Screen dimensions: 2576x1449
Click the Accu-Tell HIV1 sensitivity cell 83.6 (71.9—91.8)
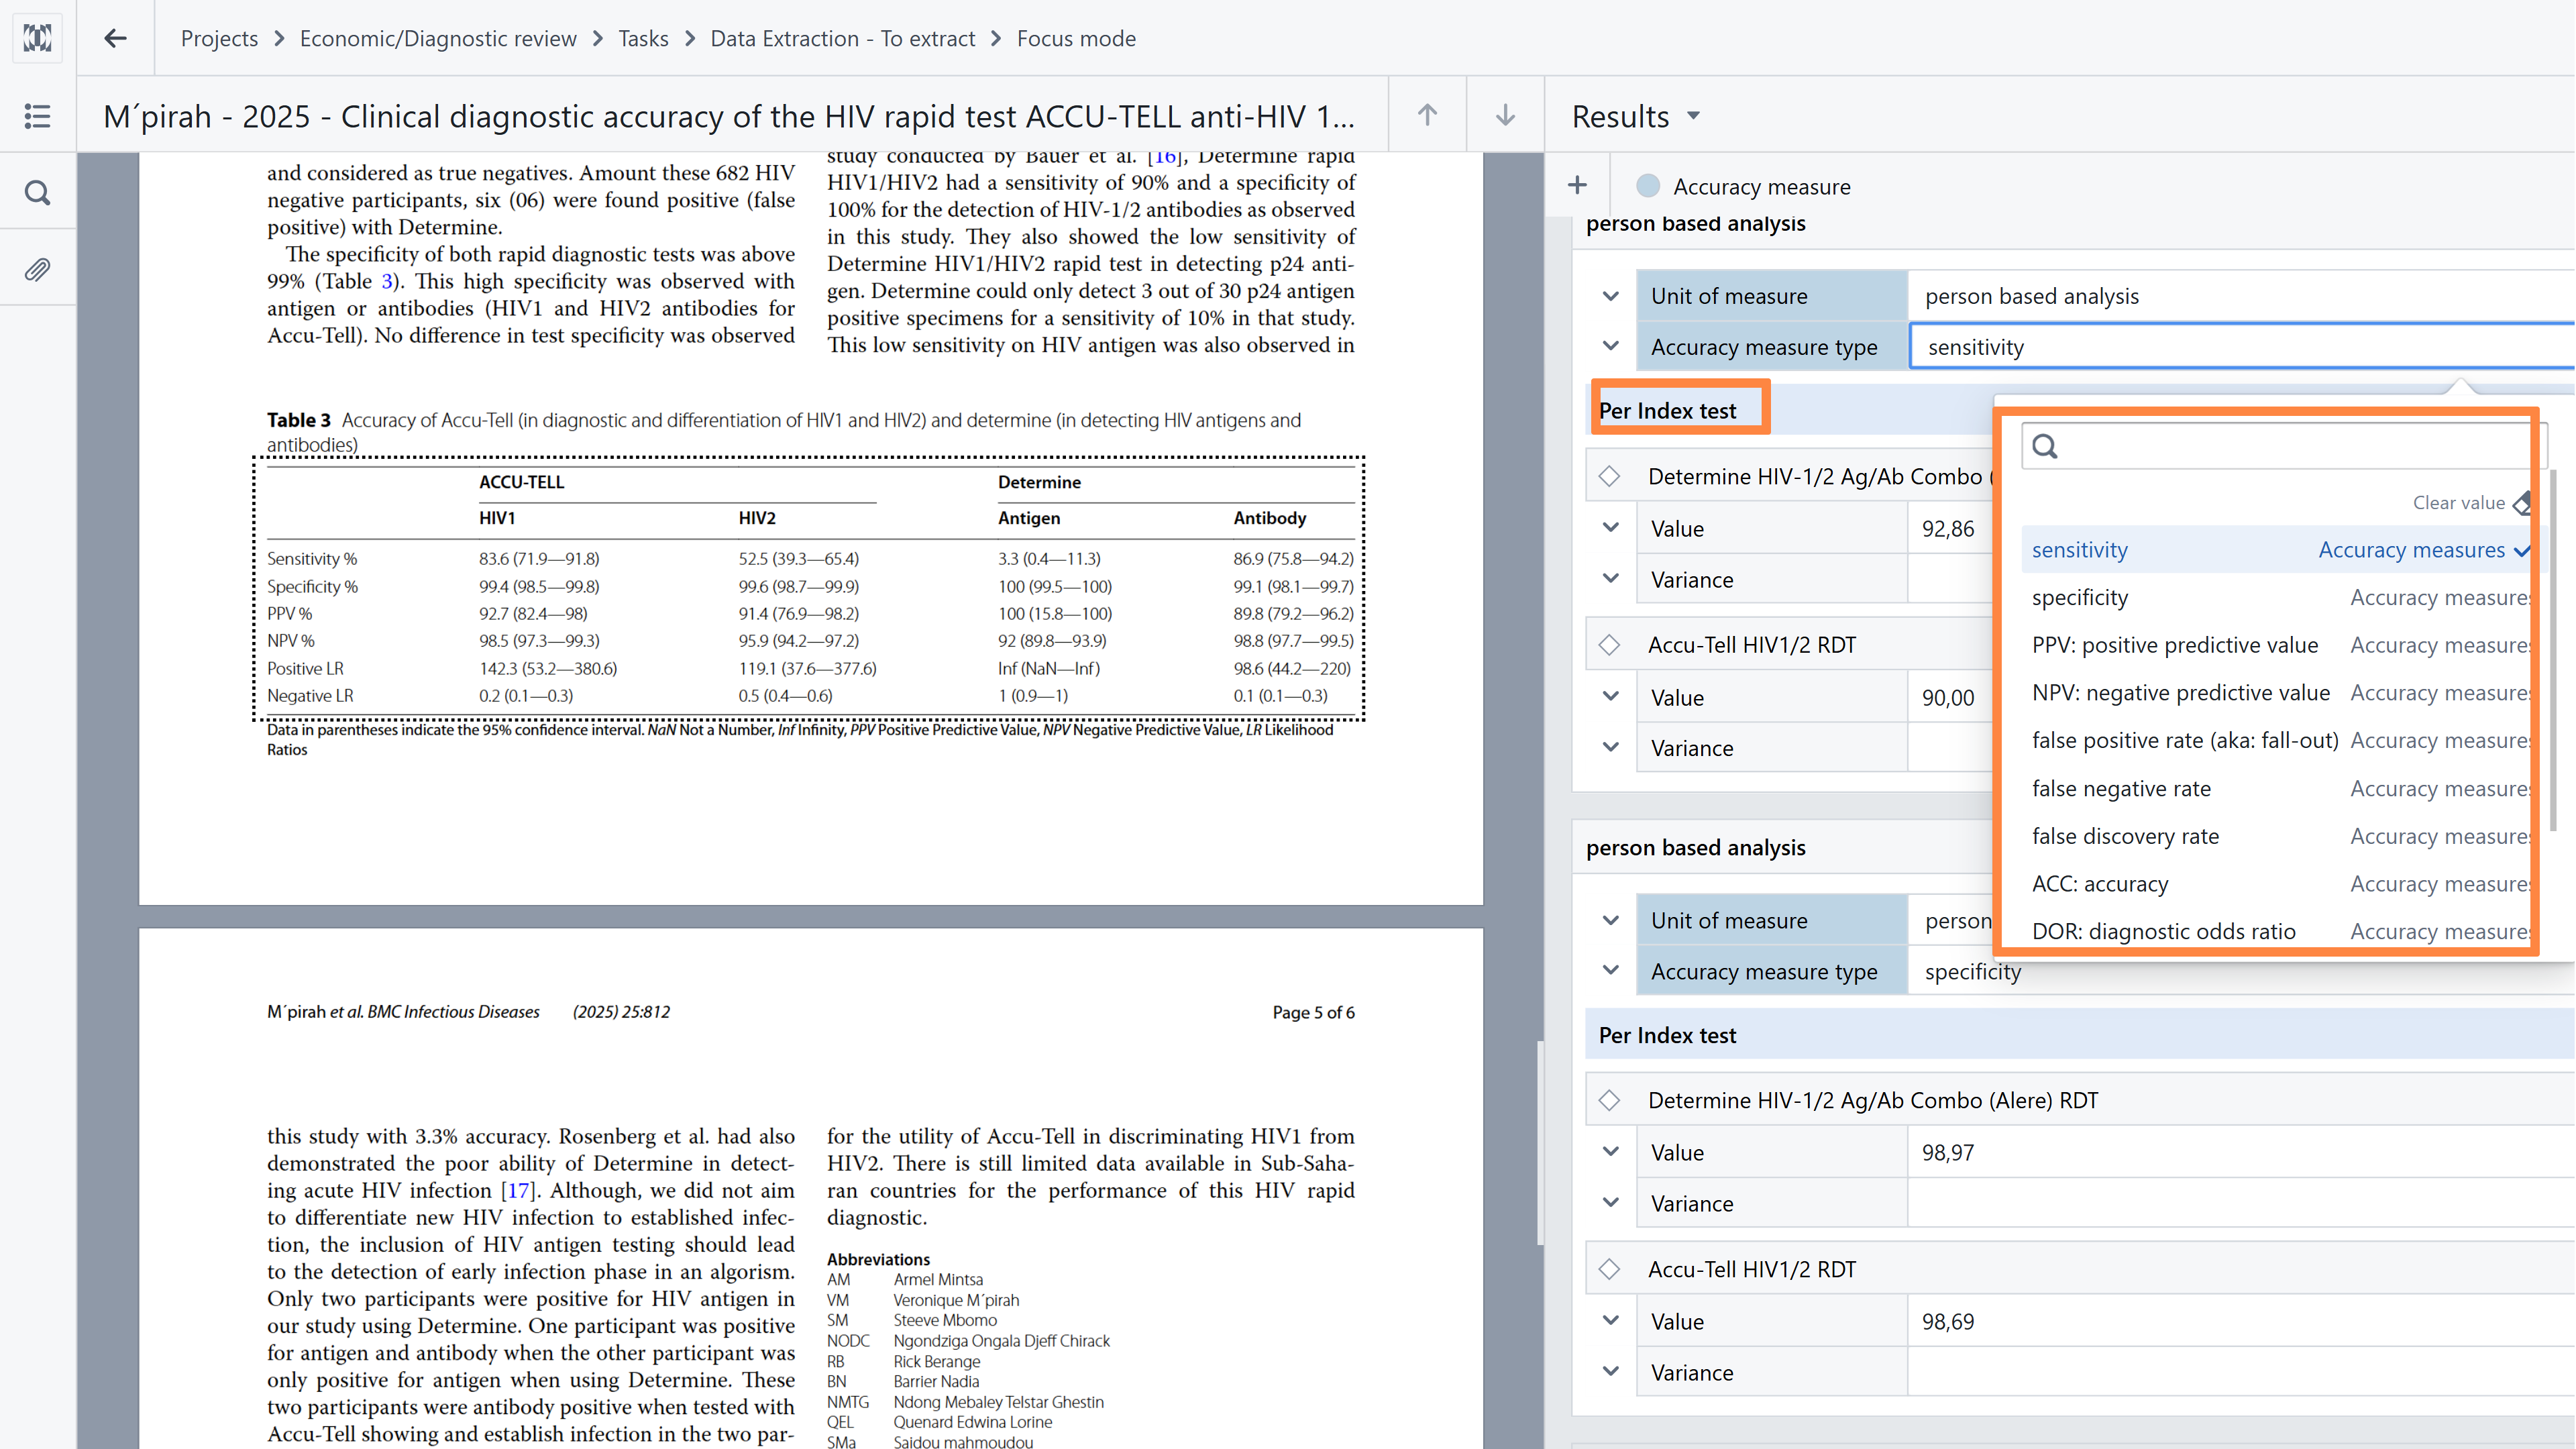point(539,558)
